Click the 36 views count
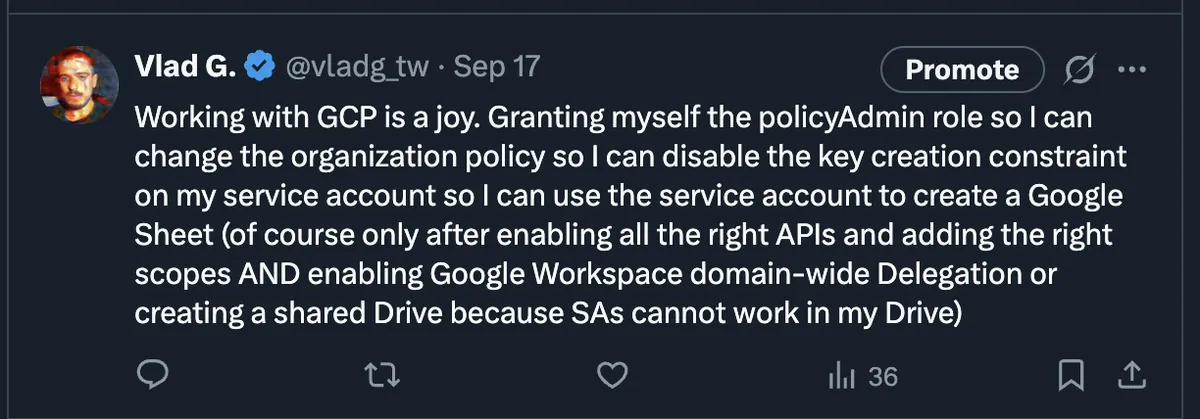 point(882,377)
